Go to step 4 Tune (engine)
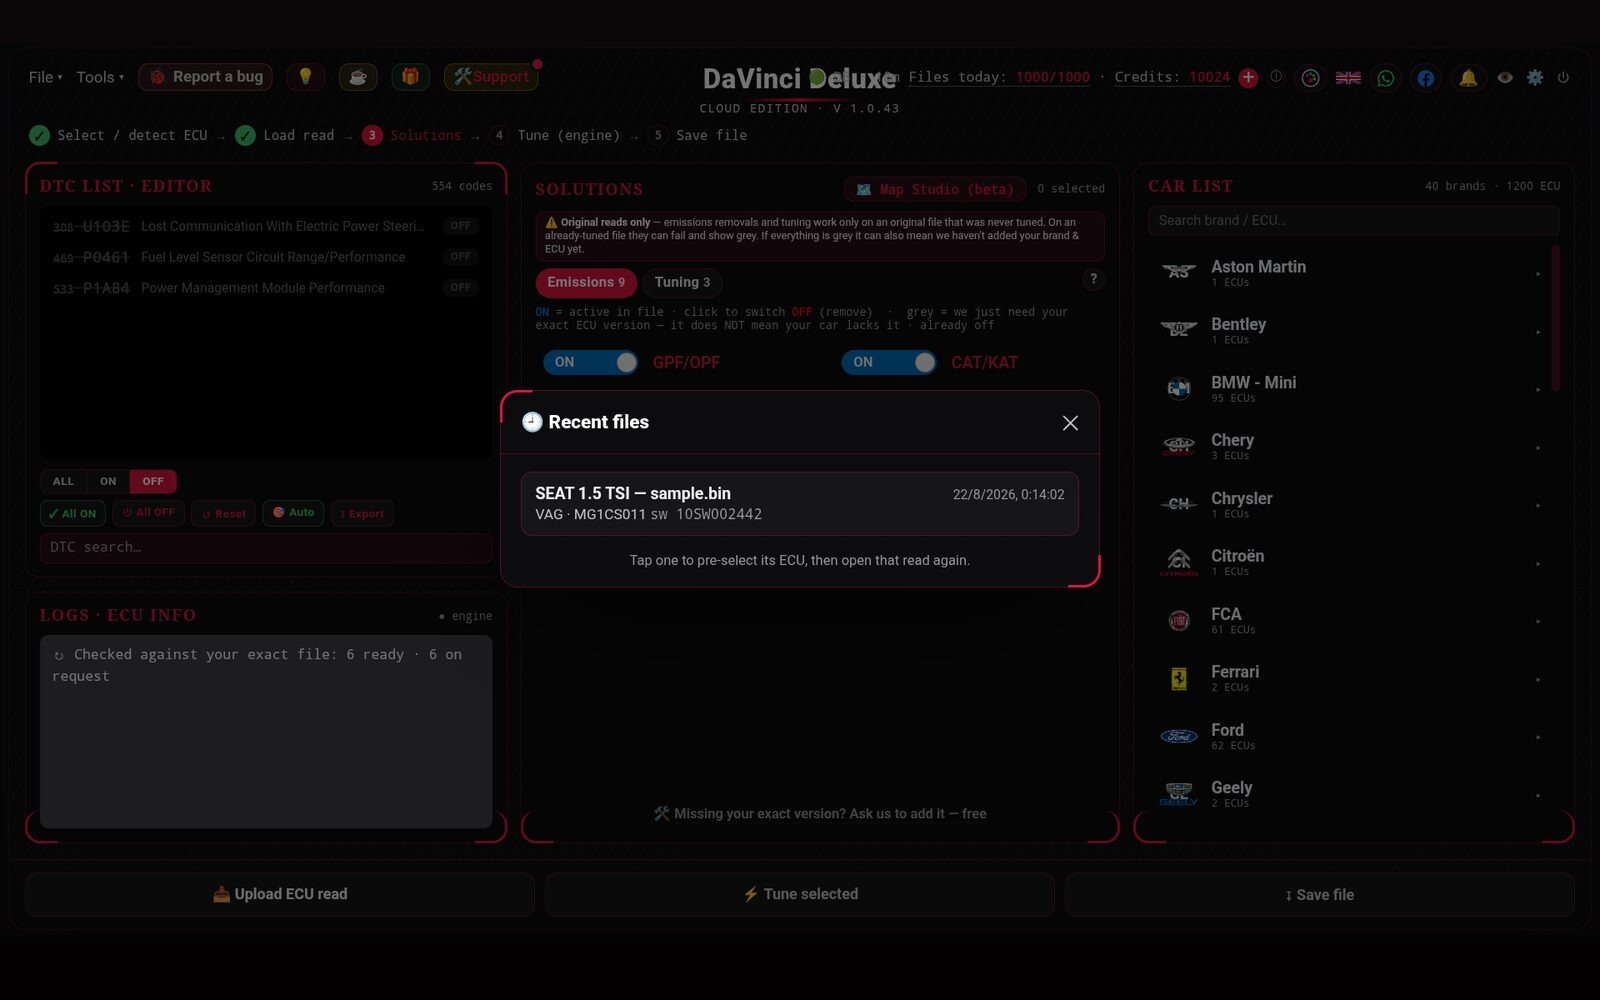The height and width of the screenshot is (1000, 1600). point(555,135)
